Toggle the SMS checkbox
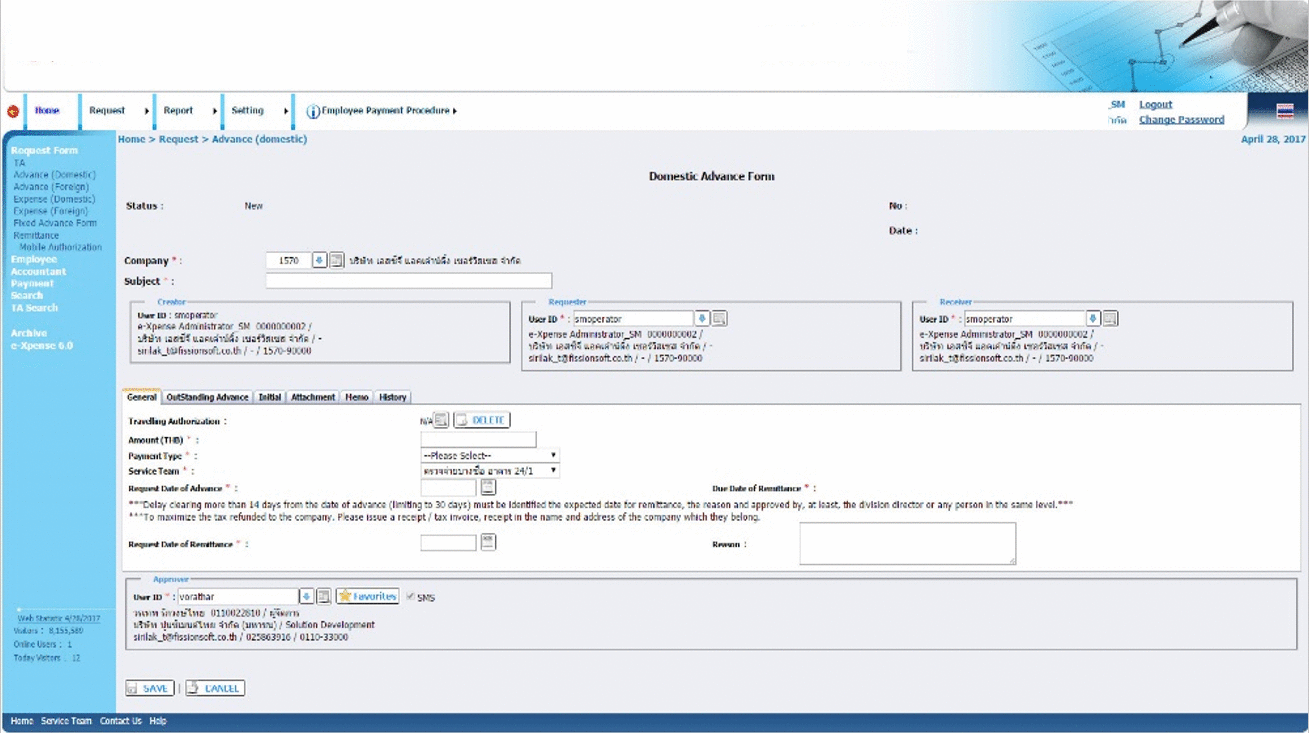 click(410, 597)
